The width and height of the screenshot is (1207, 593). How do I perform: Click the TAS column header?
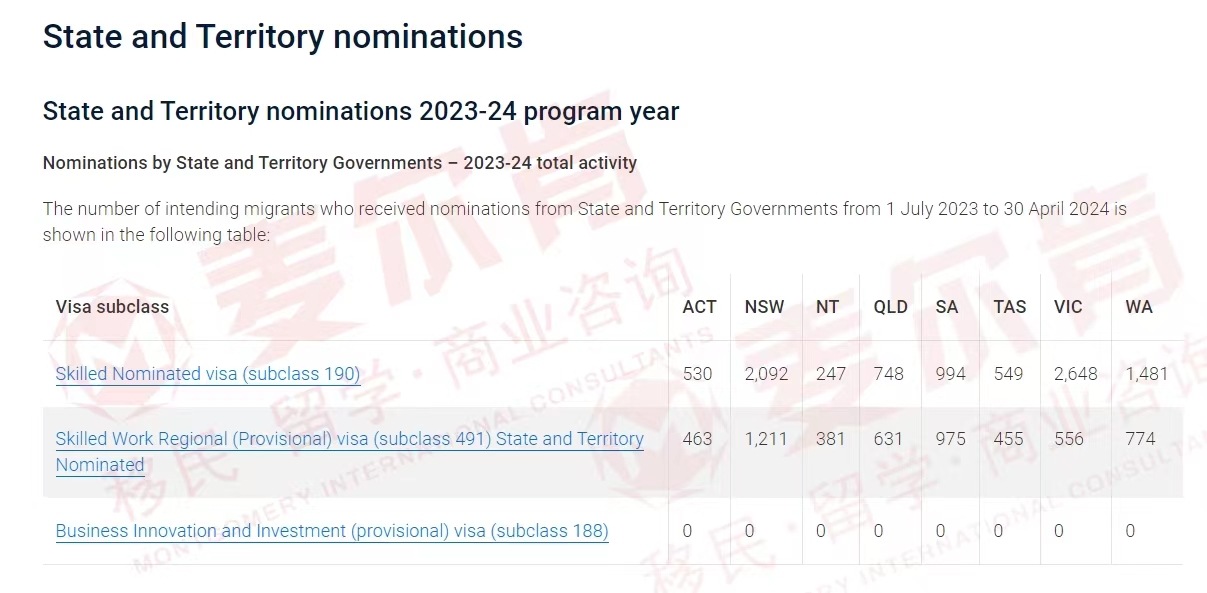(1009, 307)
